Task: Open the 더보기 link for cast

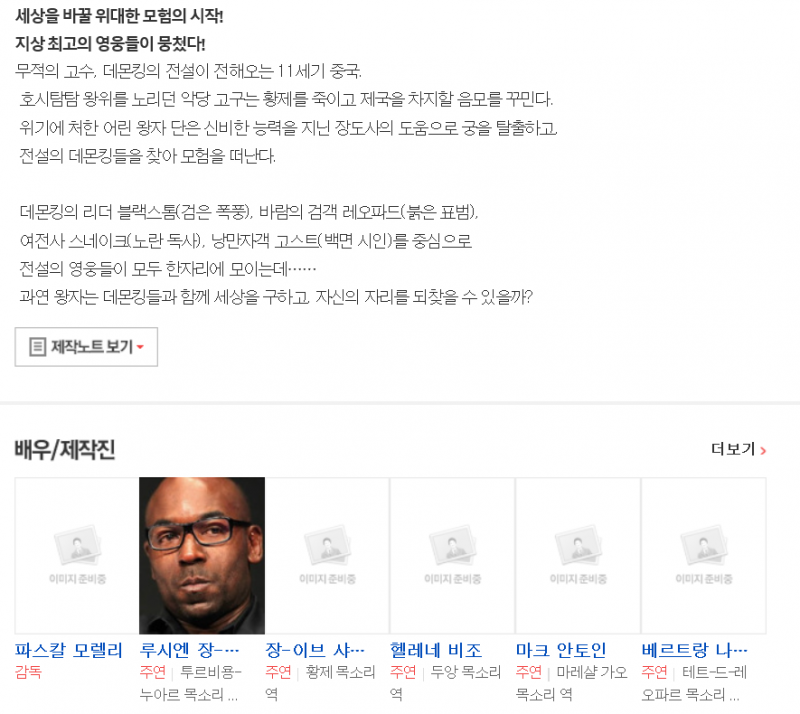Action: pyautogui.click(x=738, y=450)
